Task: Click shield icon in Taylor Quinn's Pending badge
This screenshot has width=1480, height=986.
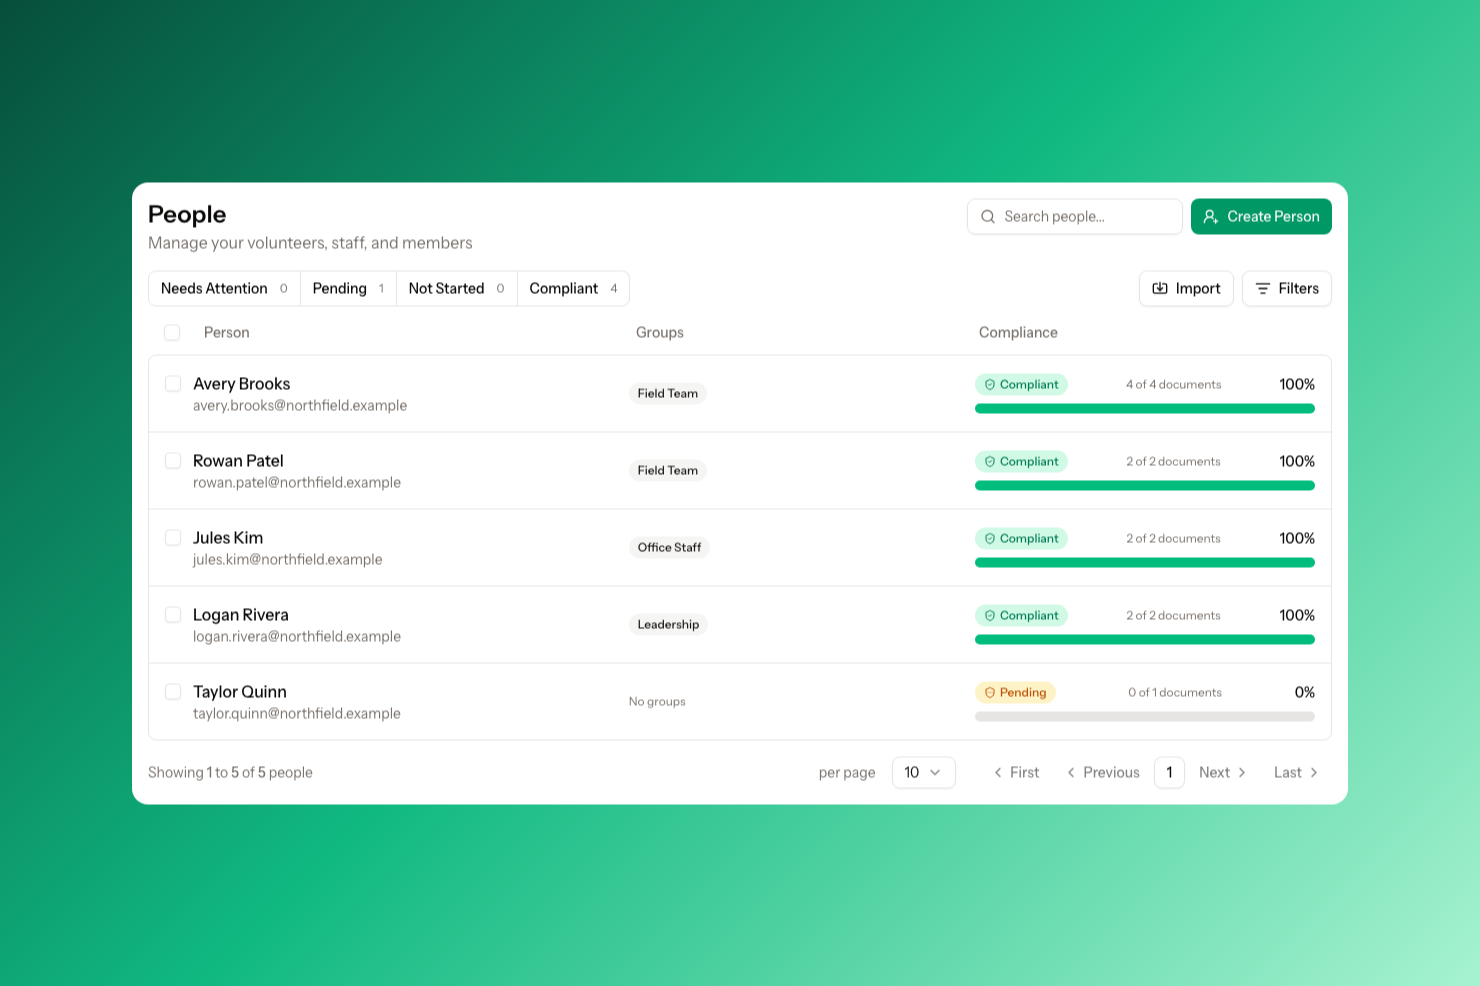Action: [990, 692]
